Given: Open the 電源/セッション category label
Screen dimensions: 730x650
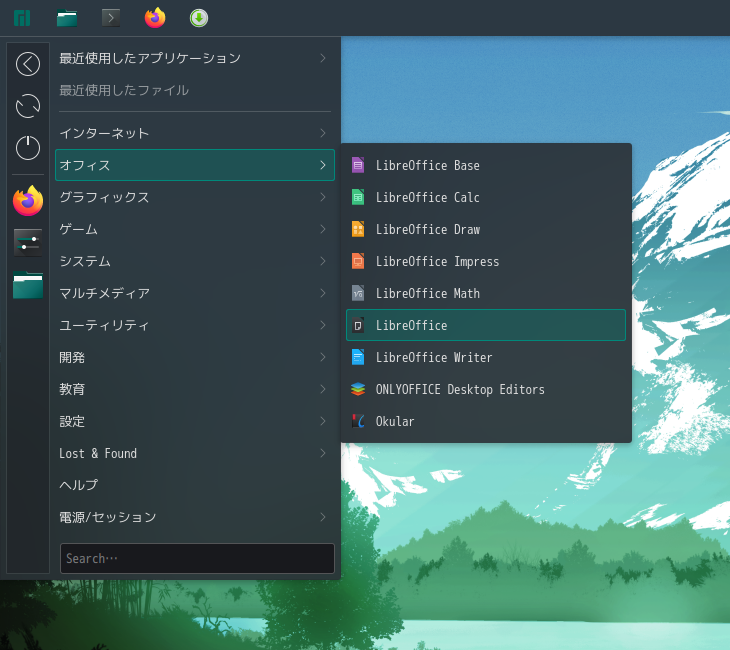Looking at the screenshot, I should point(108,517).
